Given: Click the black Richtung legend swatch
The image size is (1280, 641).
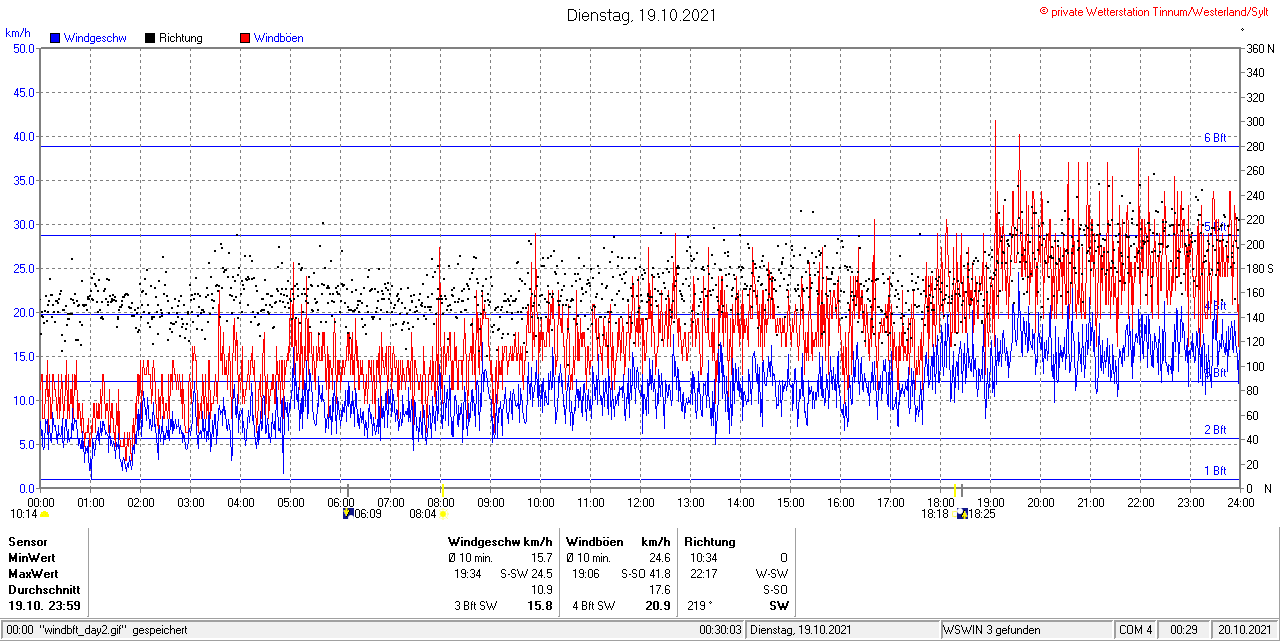Looking at the screenshot, I should click(149, 38).
